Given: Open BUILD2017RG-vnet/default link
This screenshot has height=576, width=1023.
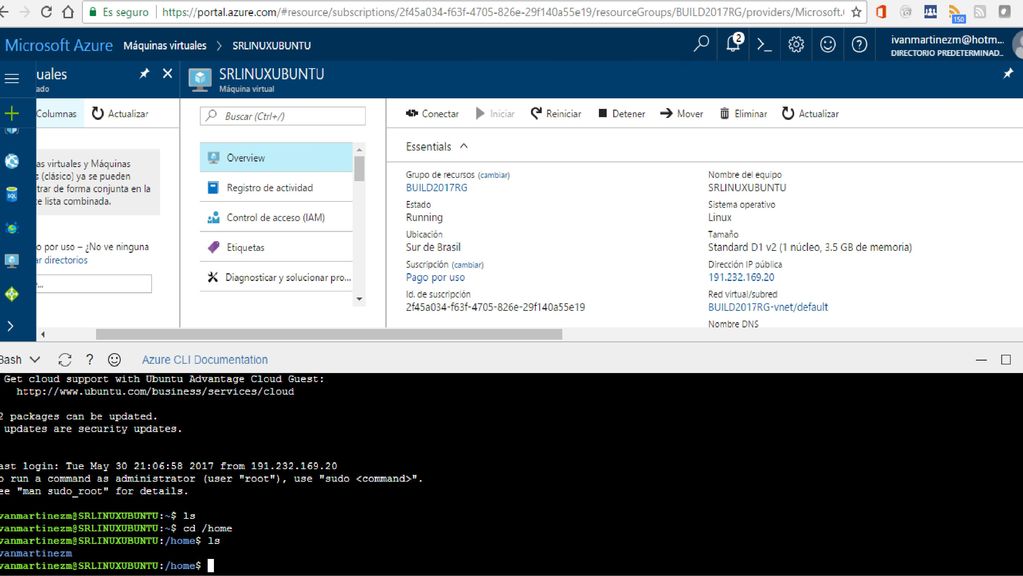Looking at the screenshot, I should 768,307.
